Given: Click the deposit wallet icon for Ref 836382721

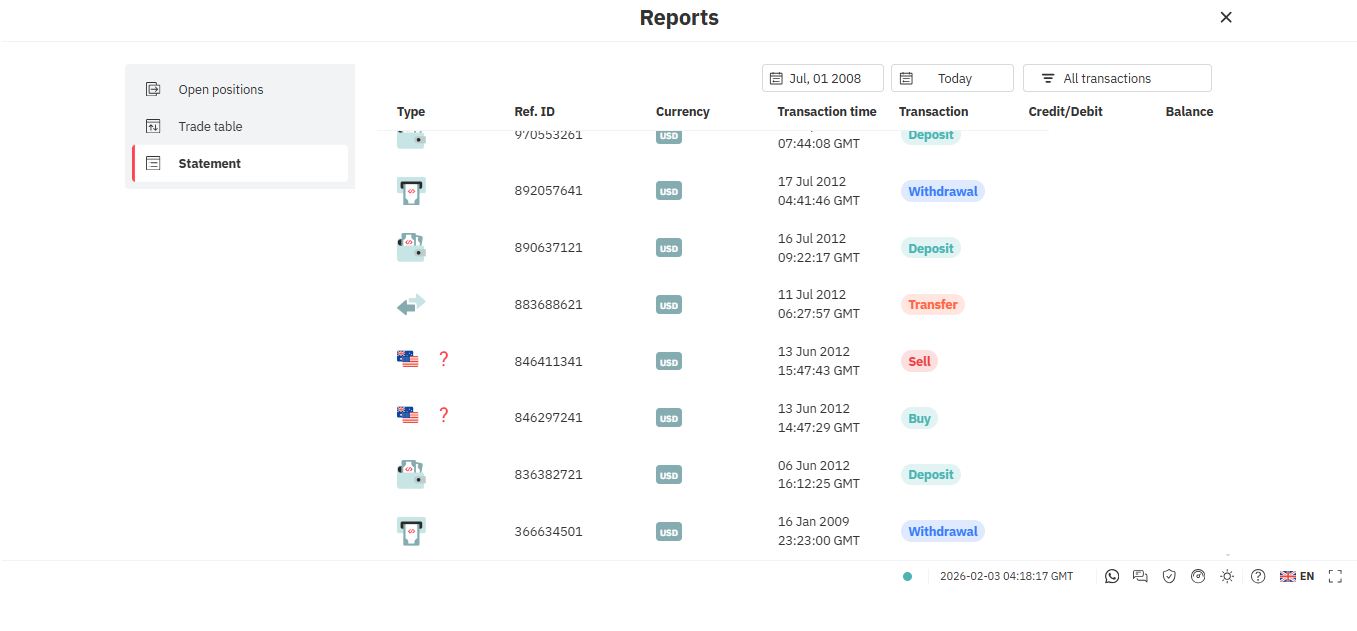Looking at the screenshot, I should (x=411, y=474).
